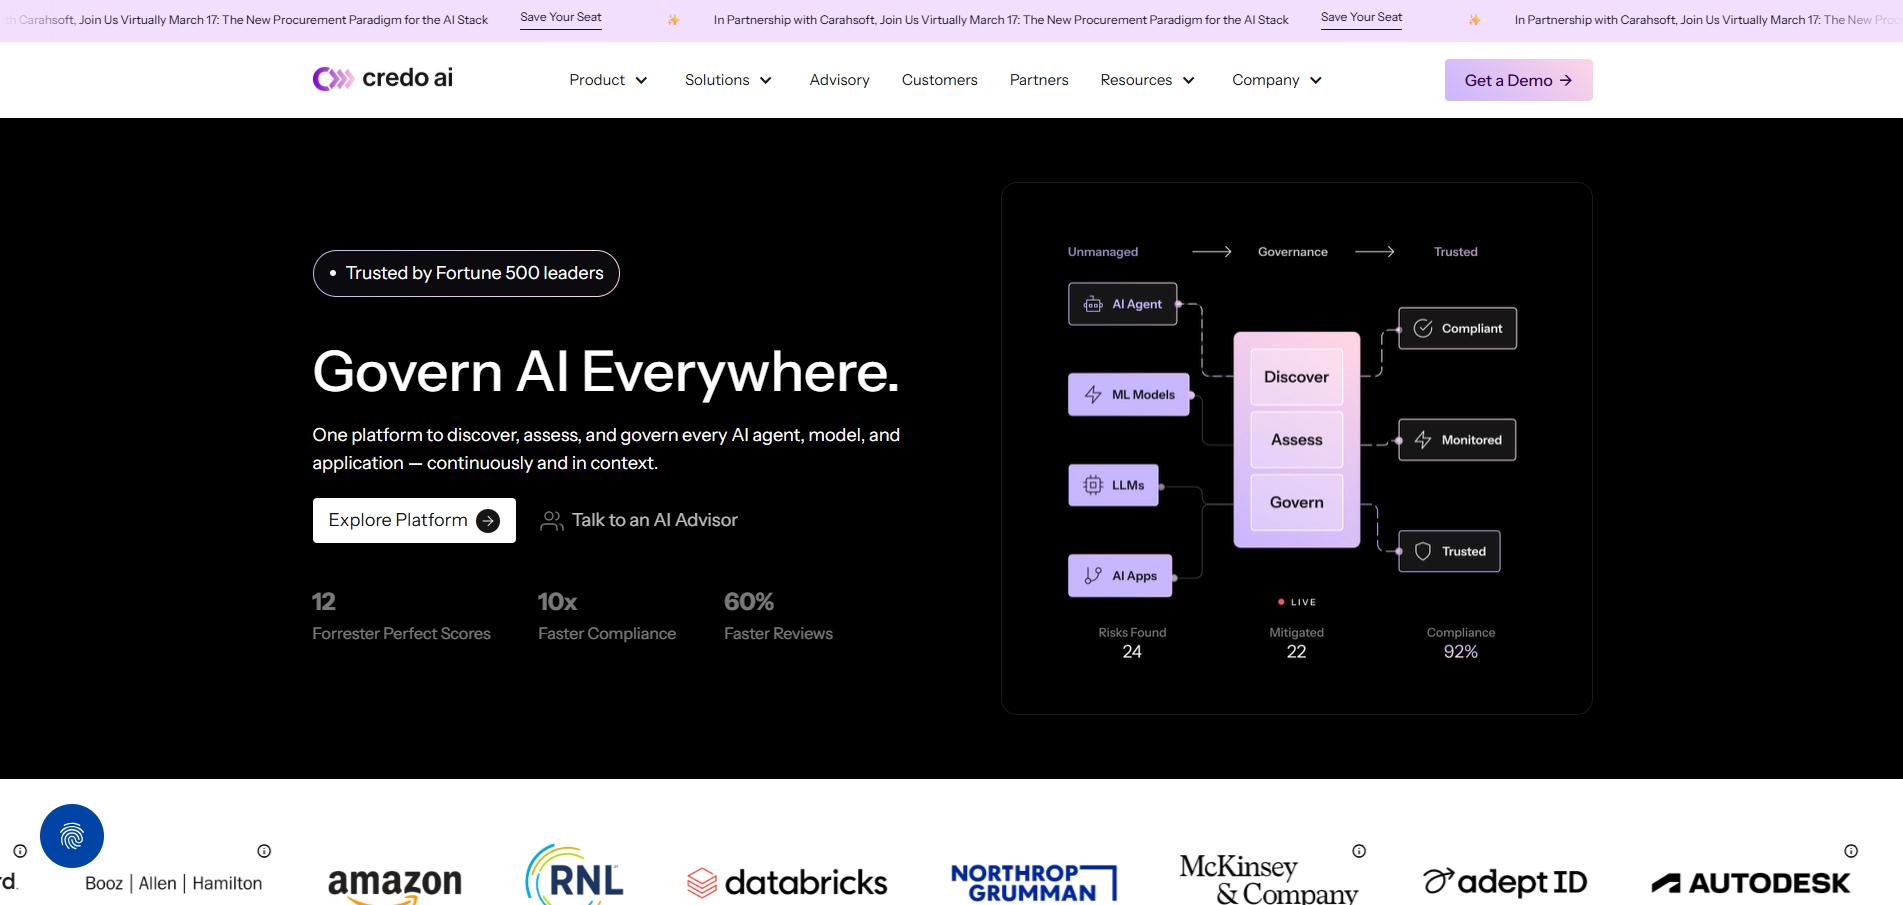Select Advisory in the navigation bar
The width and height of the screenshot is (1903, 905).
[839, 80]
